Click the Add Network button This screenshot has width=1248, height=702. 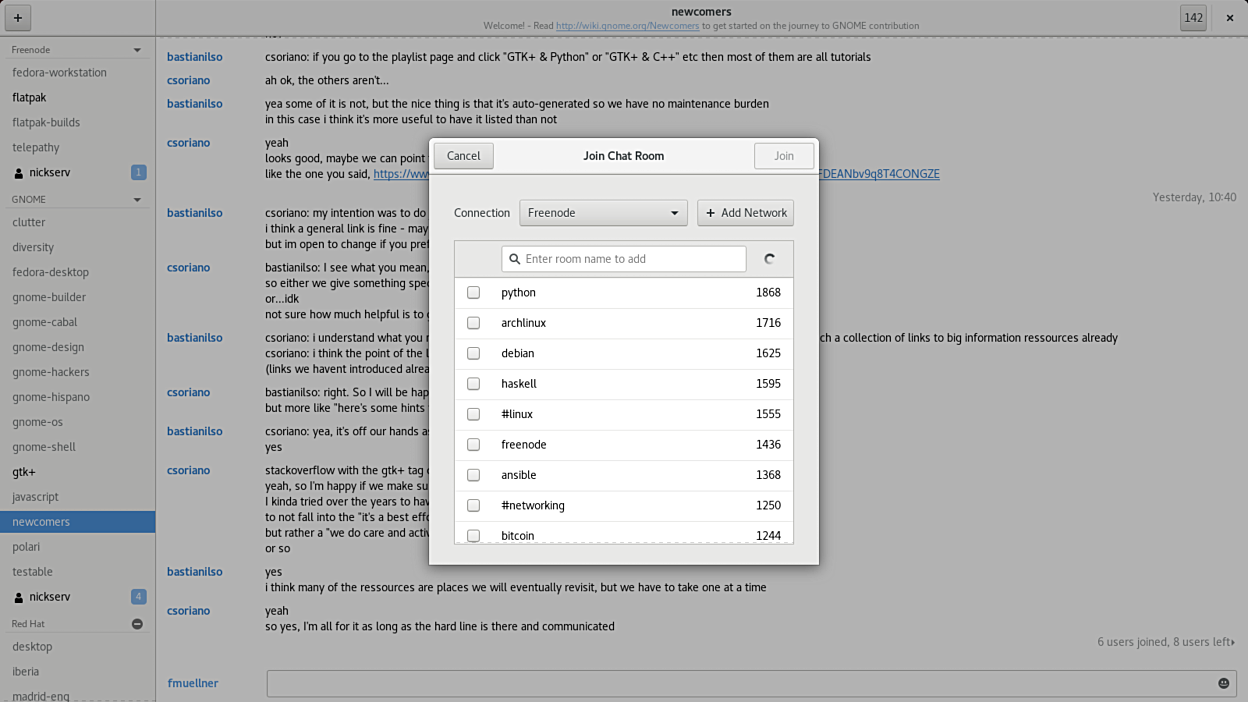[x=745, y=213]
